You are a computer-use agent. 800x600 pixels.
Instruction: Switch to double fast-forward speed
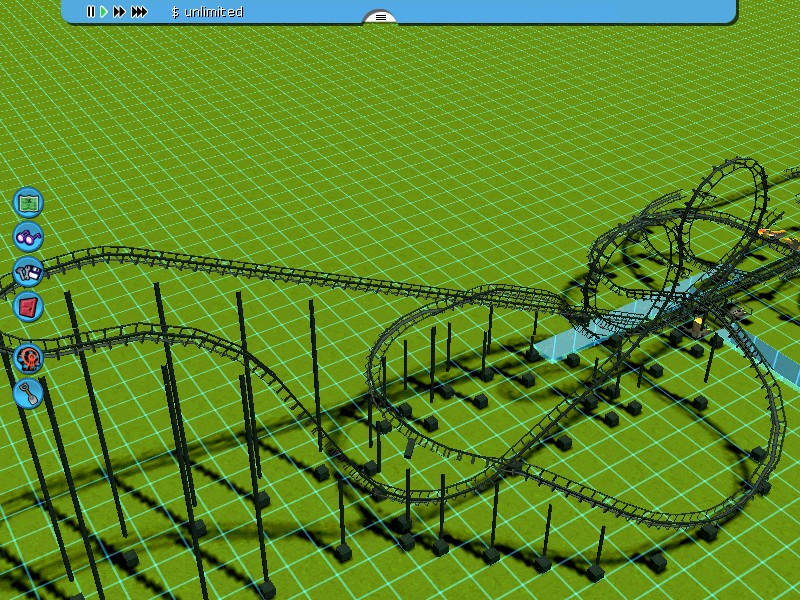tap(120, 12)
